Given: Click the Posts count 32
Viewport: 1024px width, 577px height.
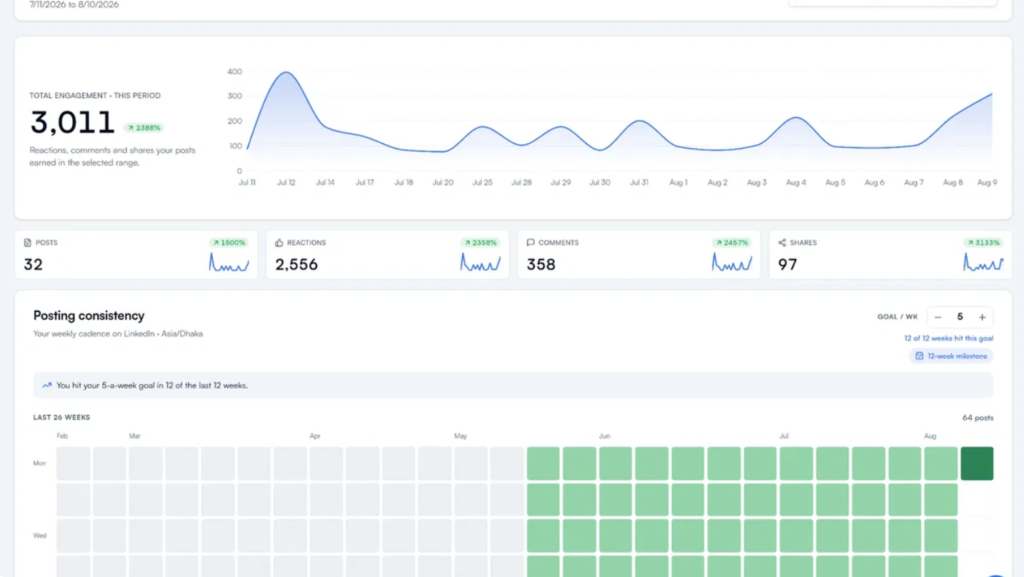Looking at the screenshot, I should pos(33,264).
